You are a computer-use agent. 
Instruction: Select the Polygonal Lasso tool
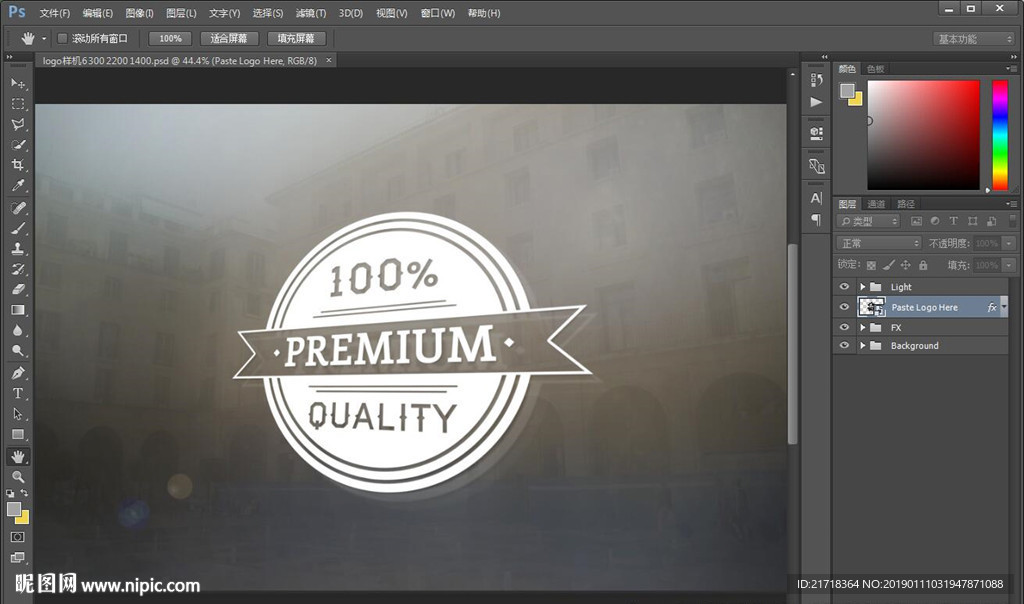(x=18, y=124)
